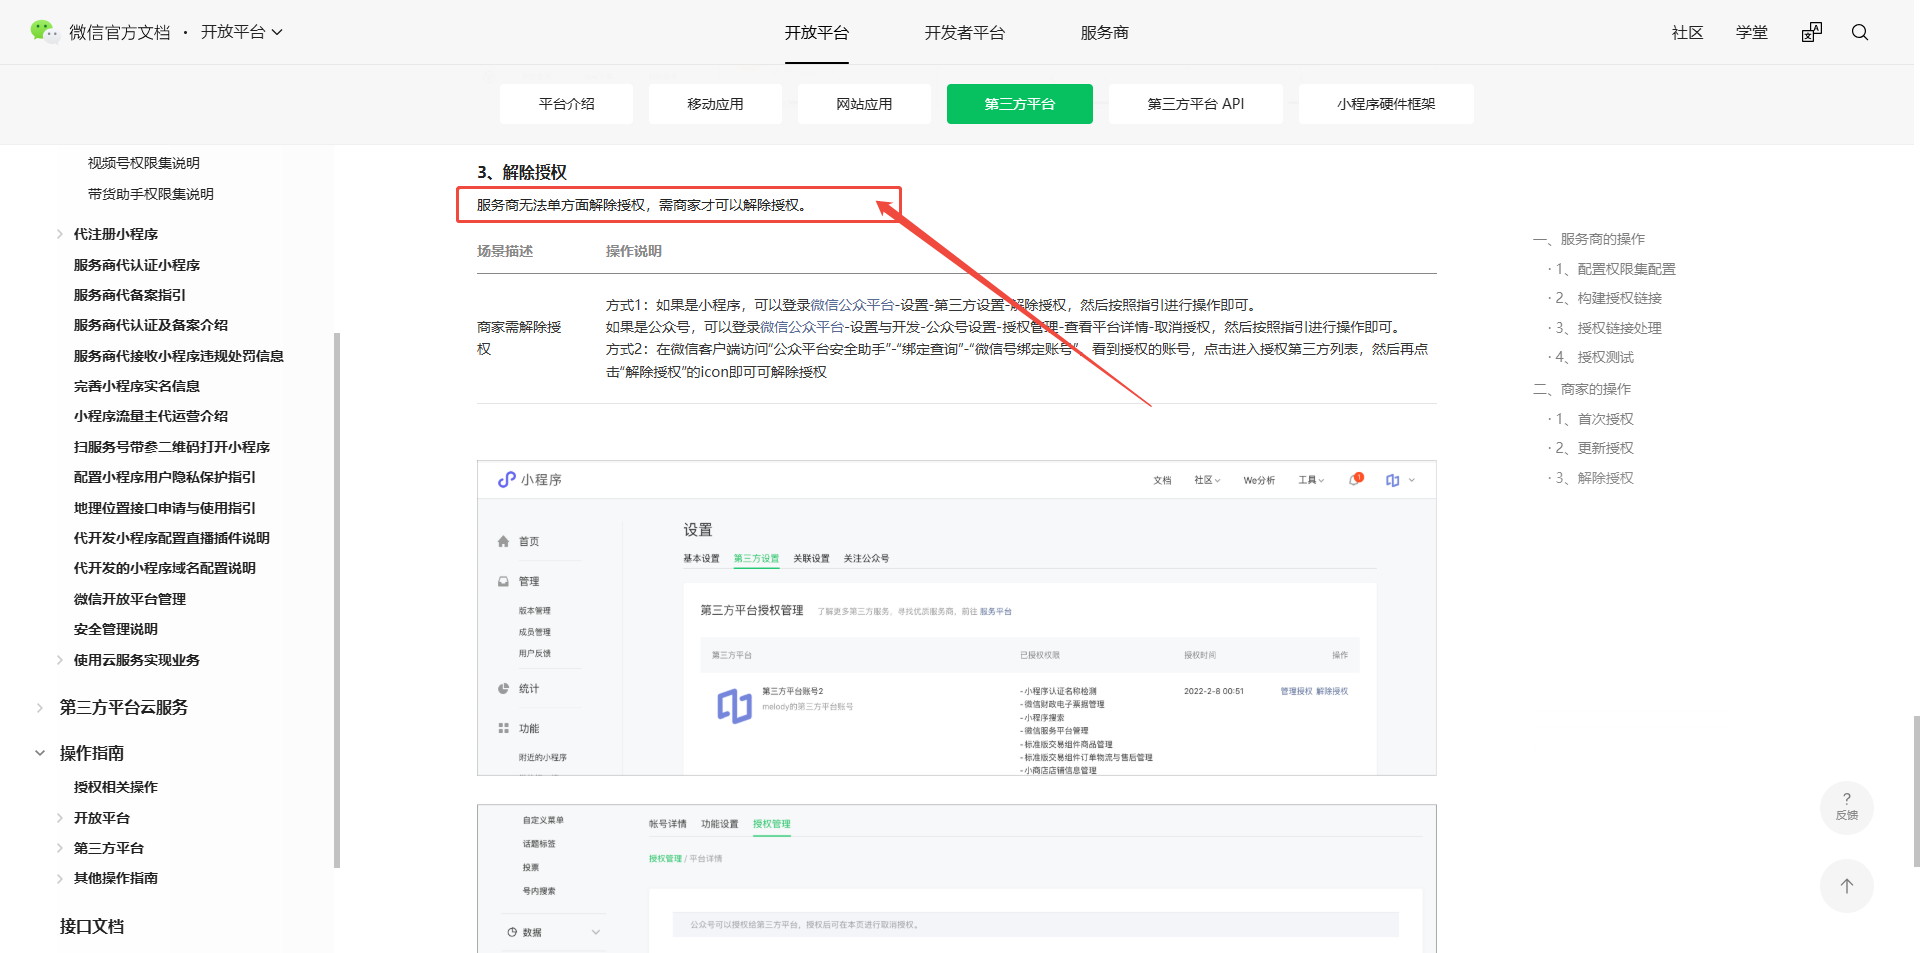
Task: Expand the 其他操作指南 sidebar item
Action: pyautogui.click(x=60, y=878)
